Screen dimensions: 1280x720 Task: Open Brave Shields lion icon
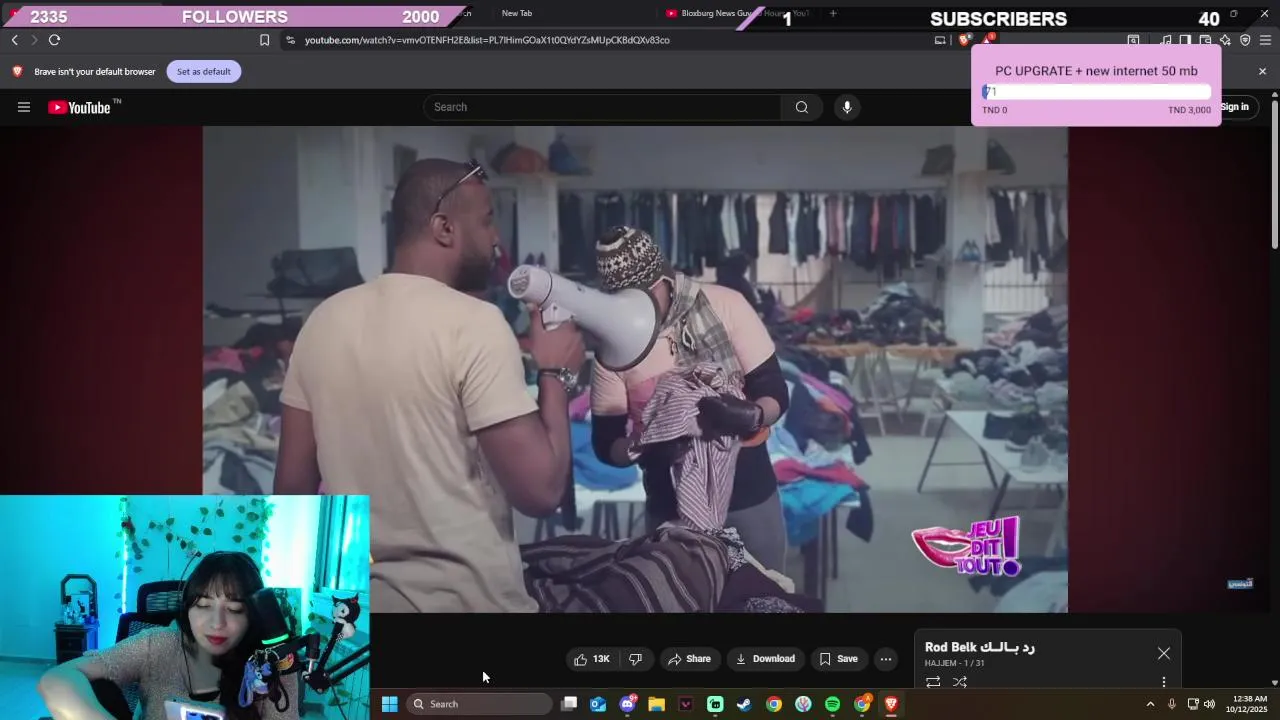pyautogui.click(x=964, y=40)
